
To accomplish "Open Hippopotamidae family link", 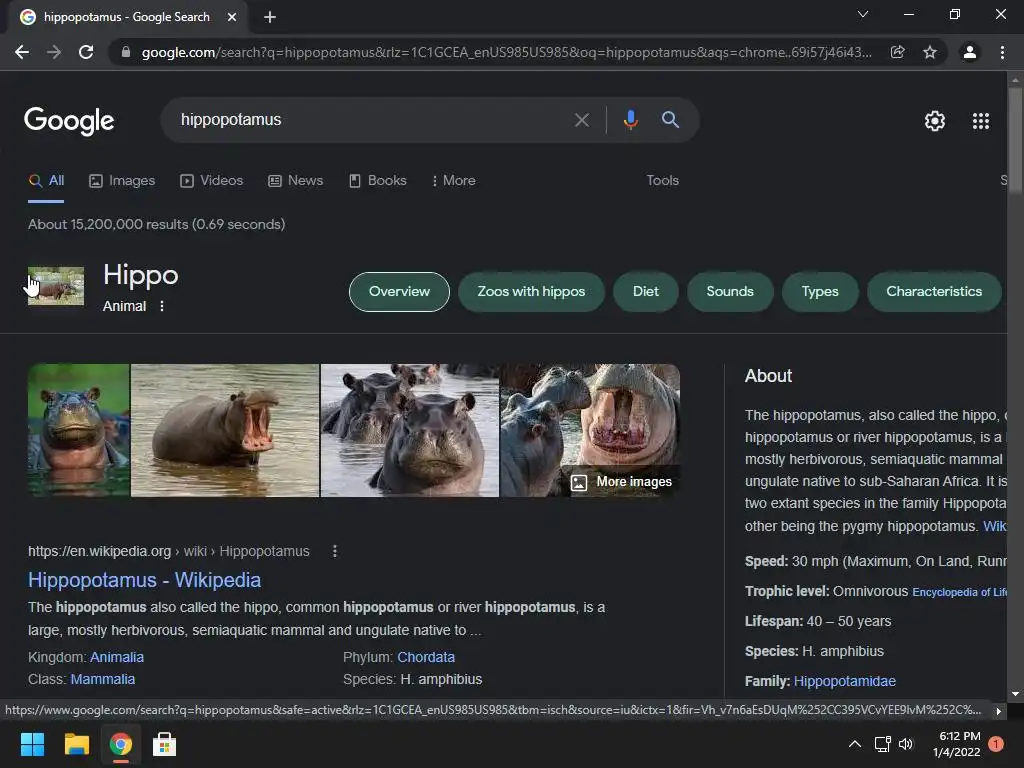I will [x=844, y=682].
